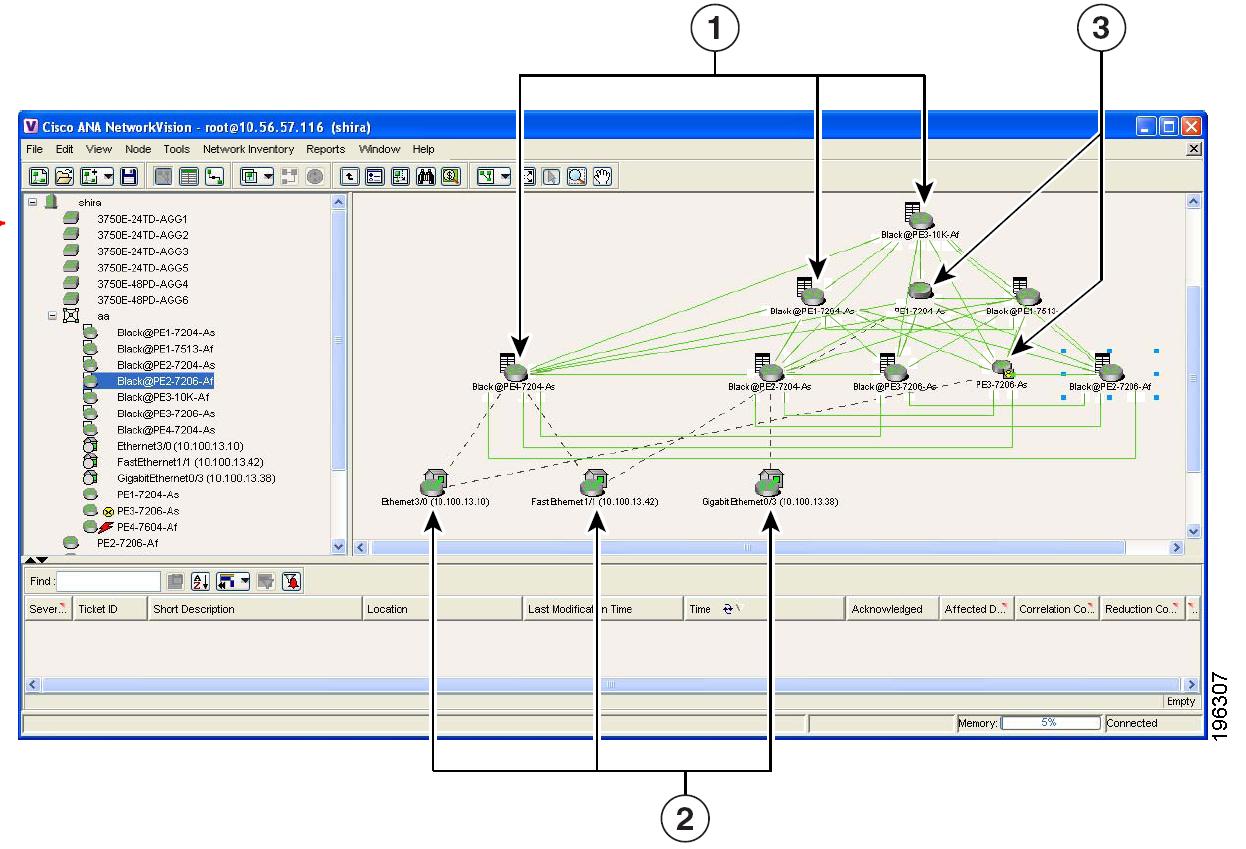Select the Black@PE2-7206-Af node icon in map
This screenshot has width=1246, height=849.
click(1108, 367)
